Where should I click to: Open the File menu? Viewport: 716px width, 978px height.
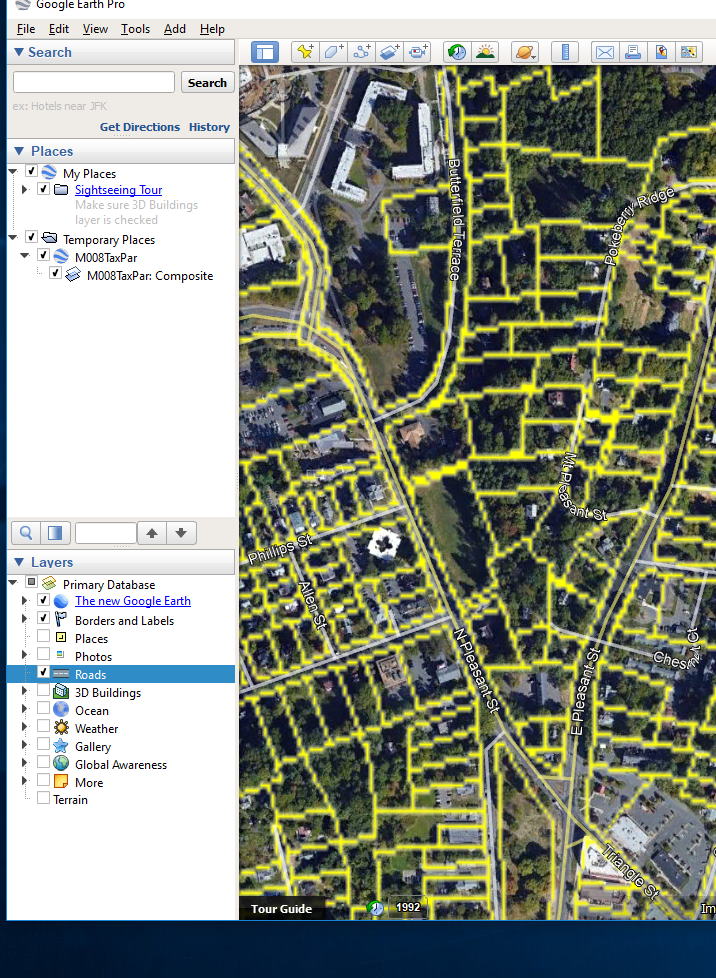(26, 29)
